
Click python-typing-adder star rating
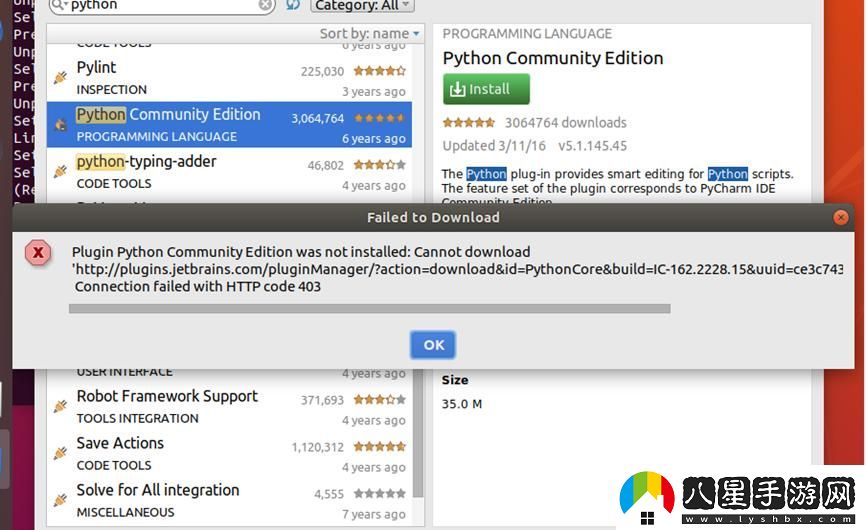[x=379, y=165]
